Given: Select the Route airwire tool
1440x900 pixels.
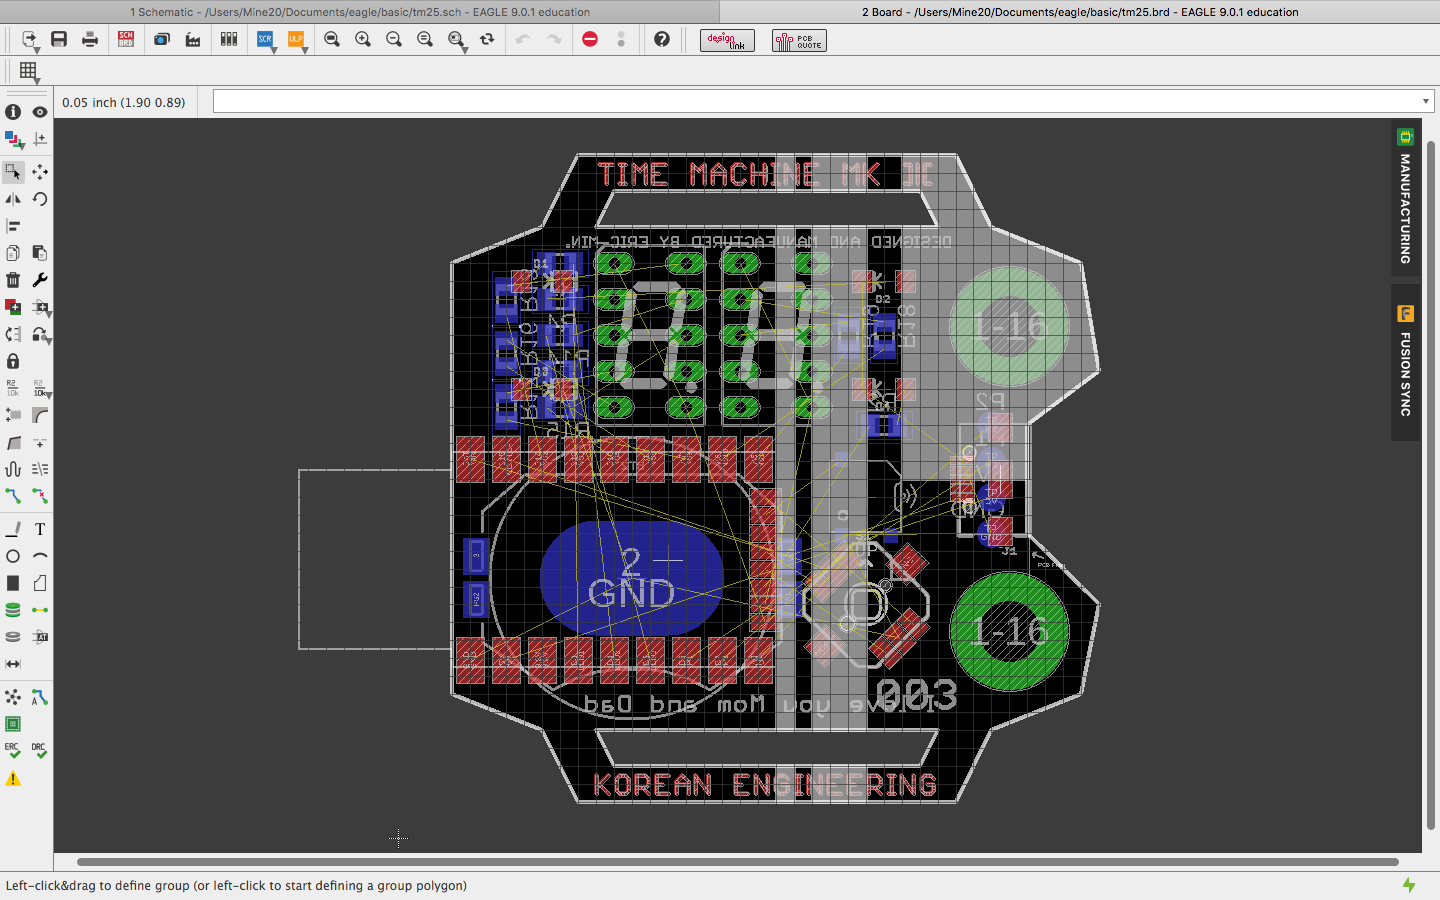Looking at the screenshot, I should tap(13, 496).
